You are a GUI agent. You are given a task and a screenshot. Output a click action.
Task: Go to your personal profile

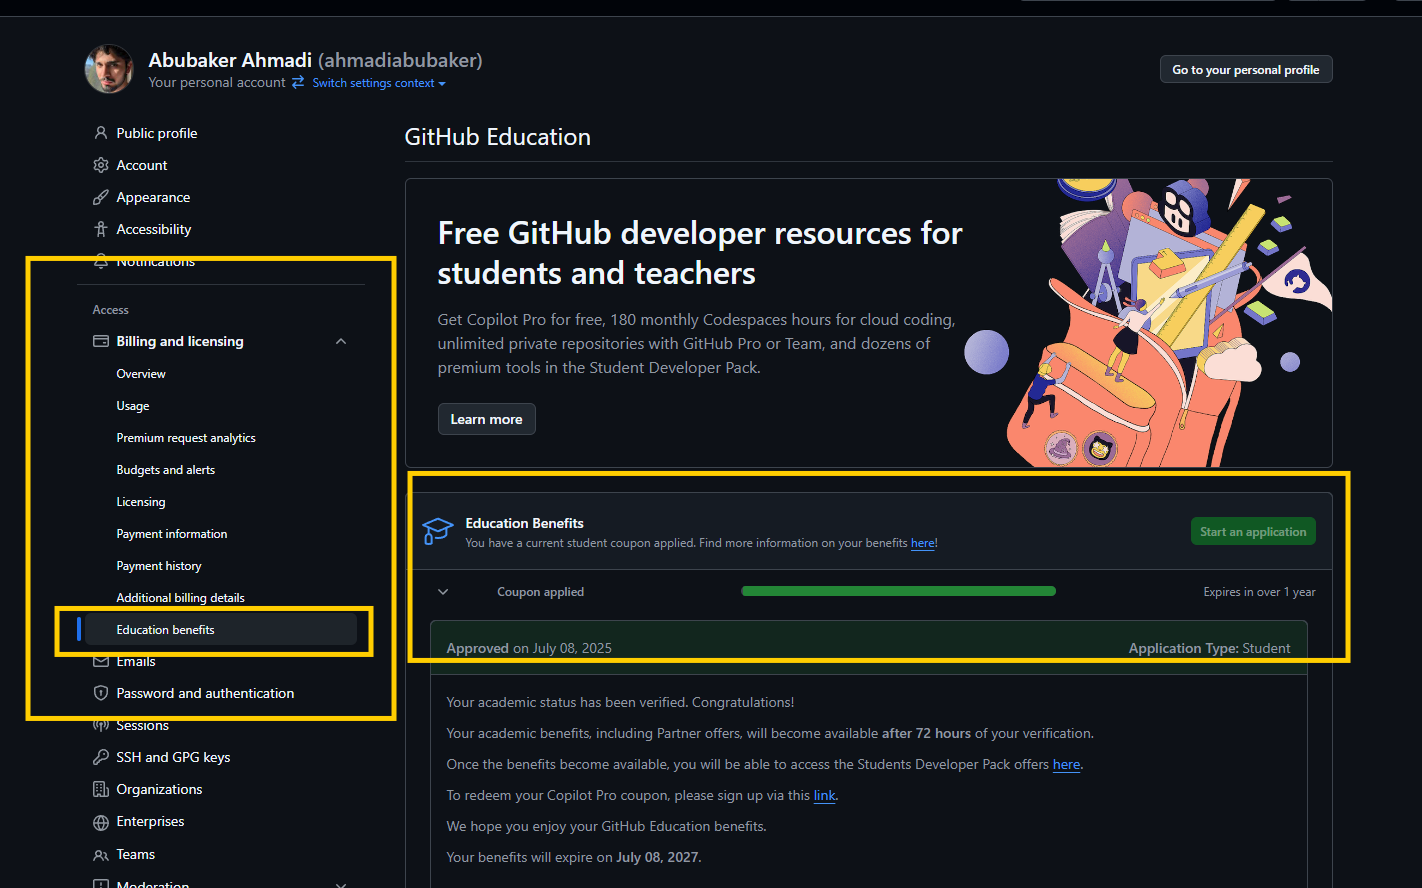click(x=1245, y=70)
